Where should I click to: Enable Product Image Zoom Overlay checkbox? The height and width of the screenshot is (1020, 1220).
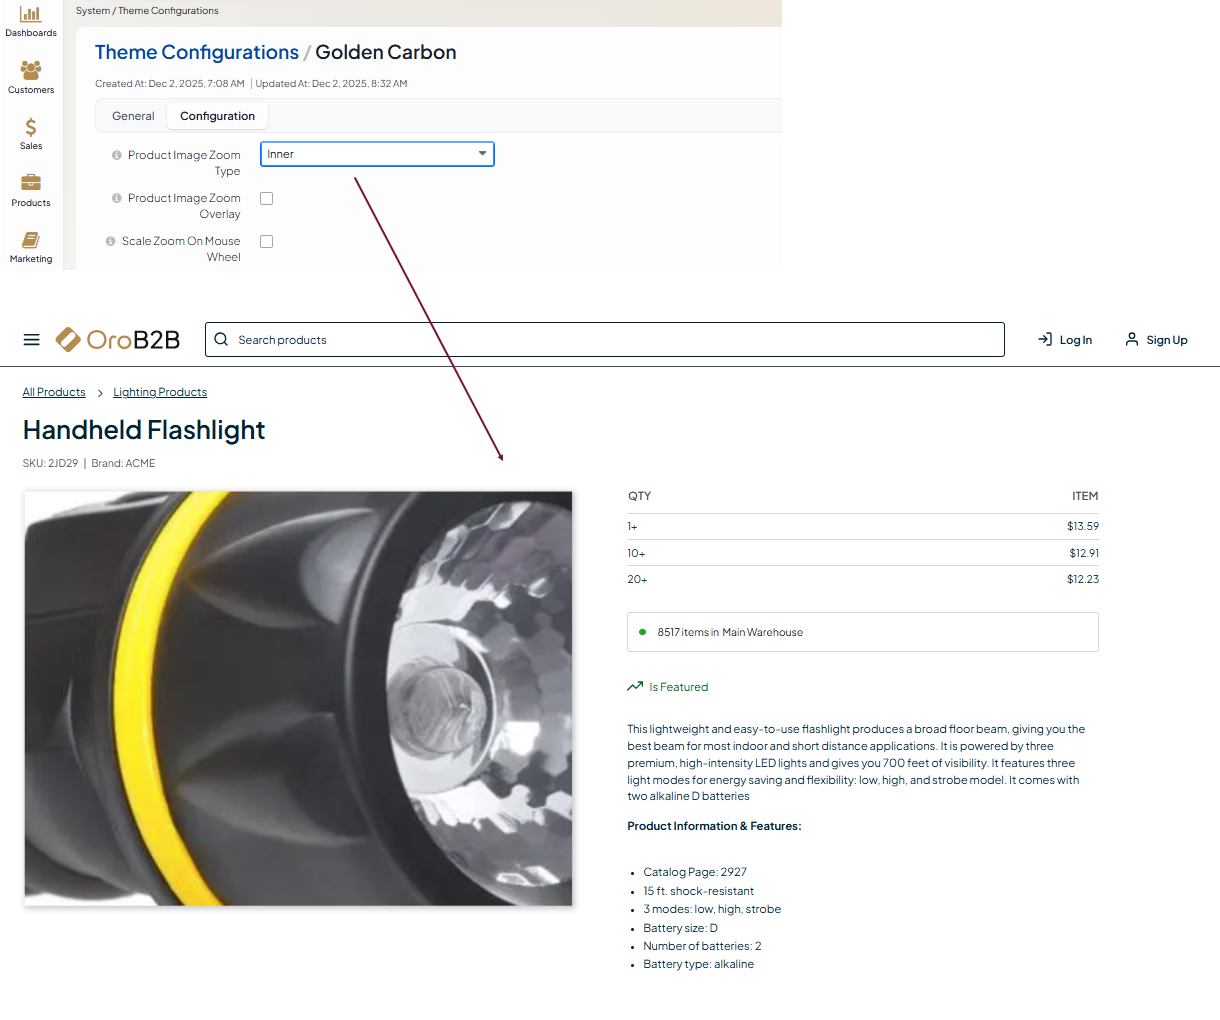tap(267, 199)
